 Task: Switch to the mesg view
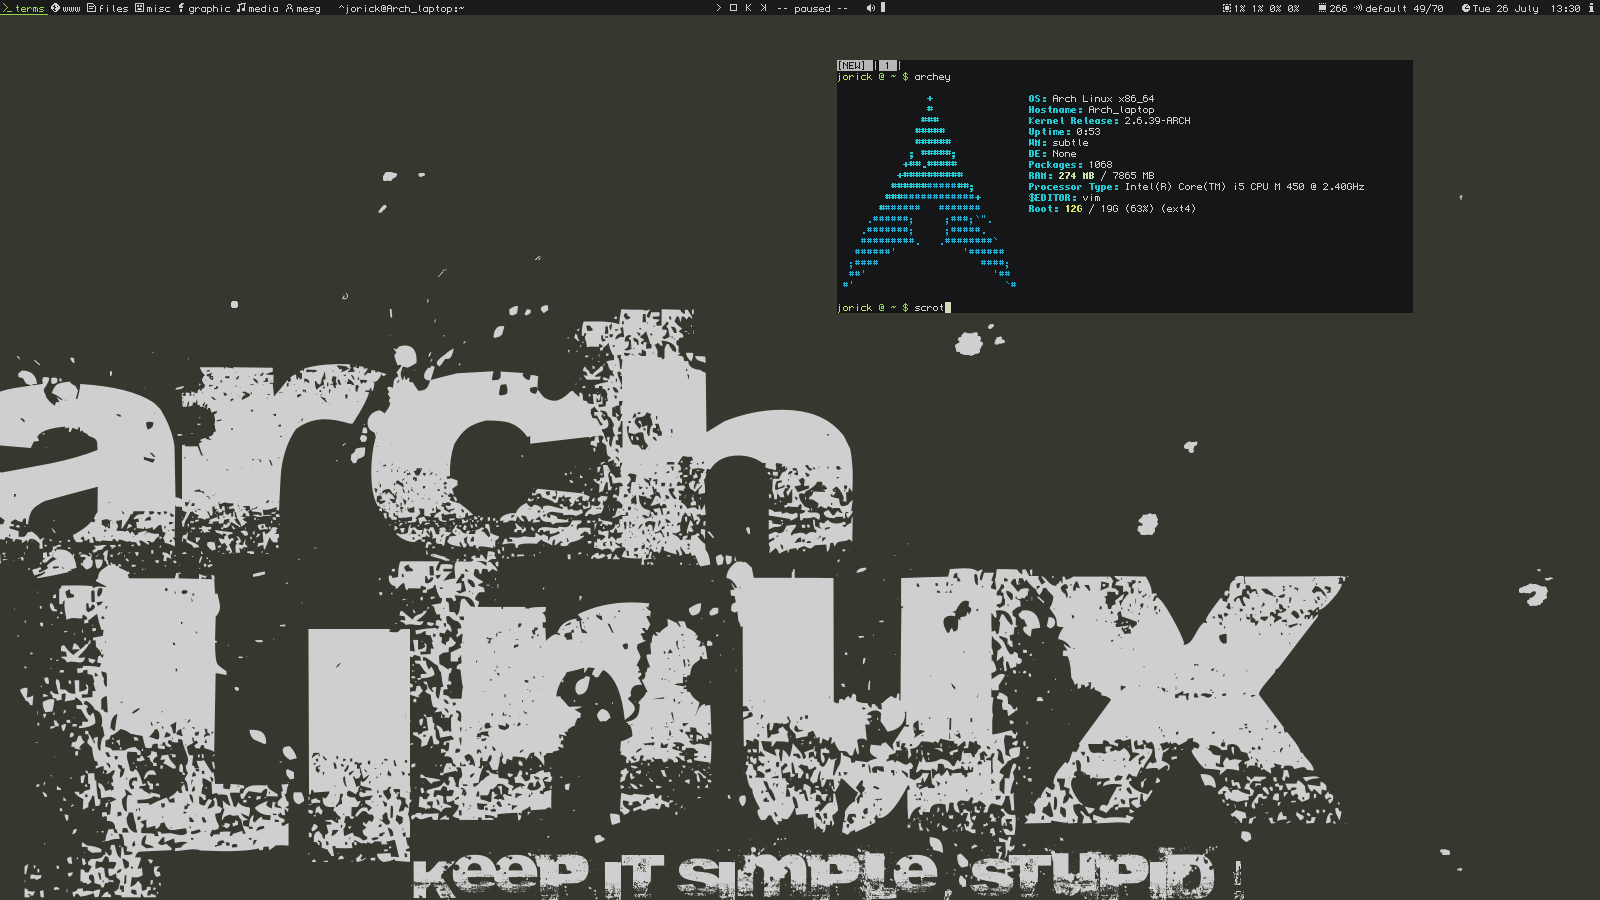point(303,8)
